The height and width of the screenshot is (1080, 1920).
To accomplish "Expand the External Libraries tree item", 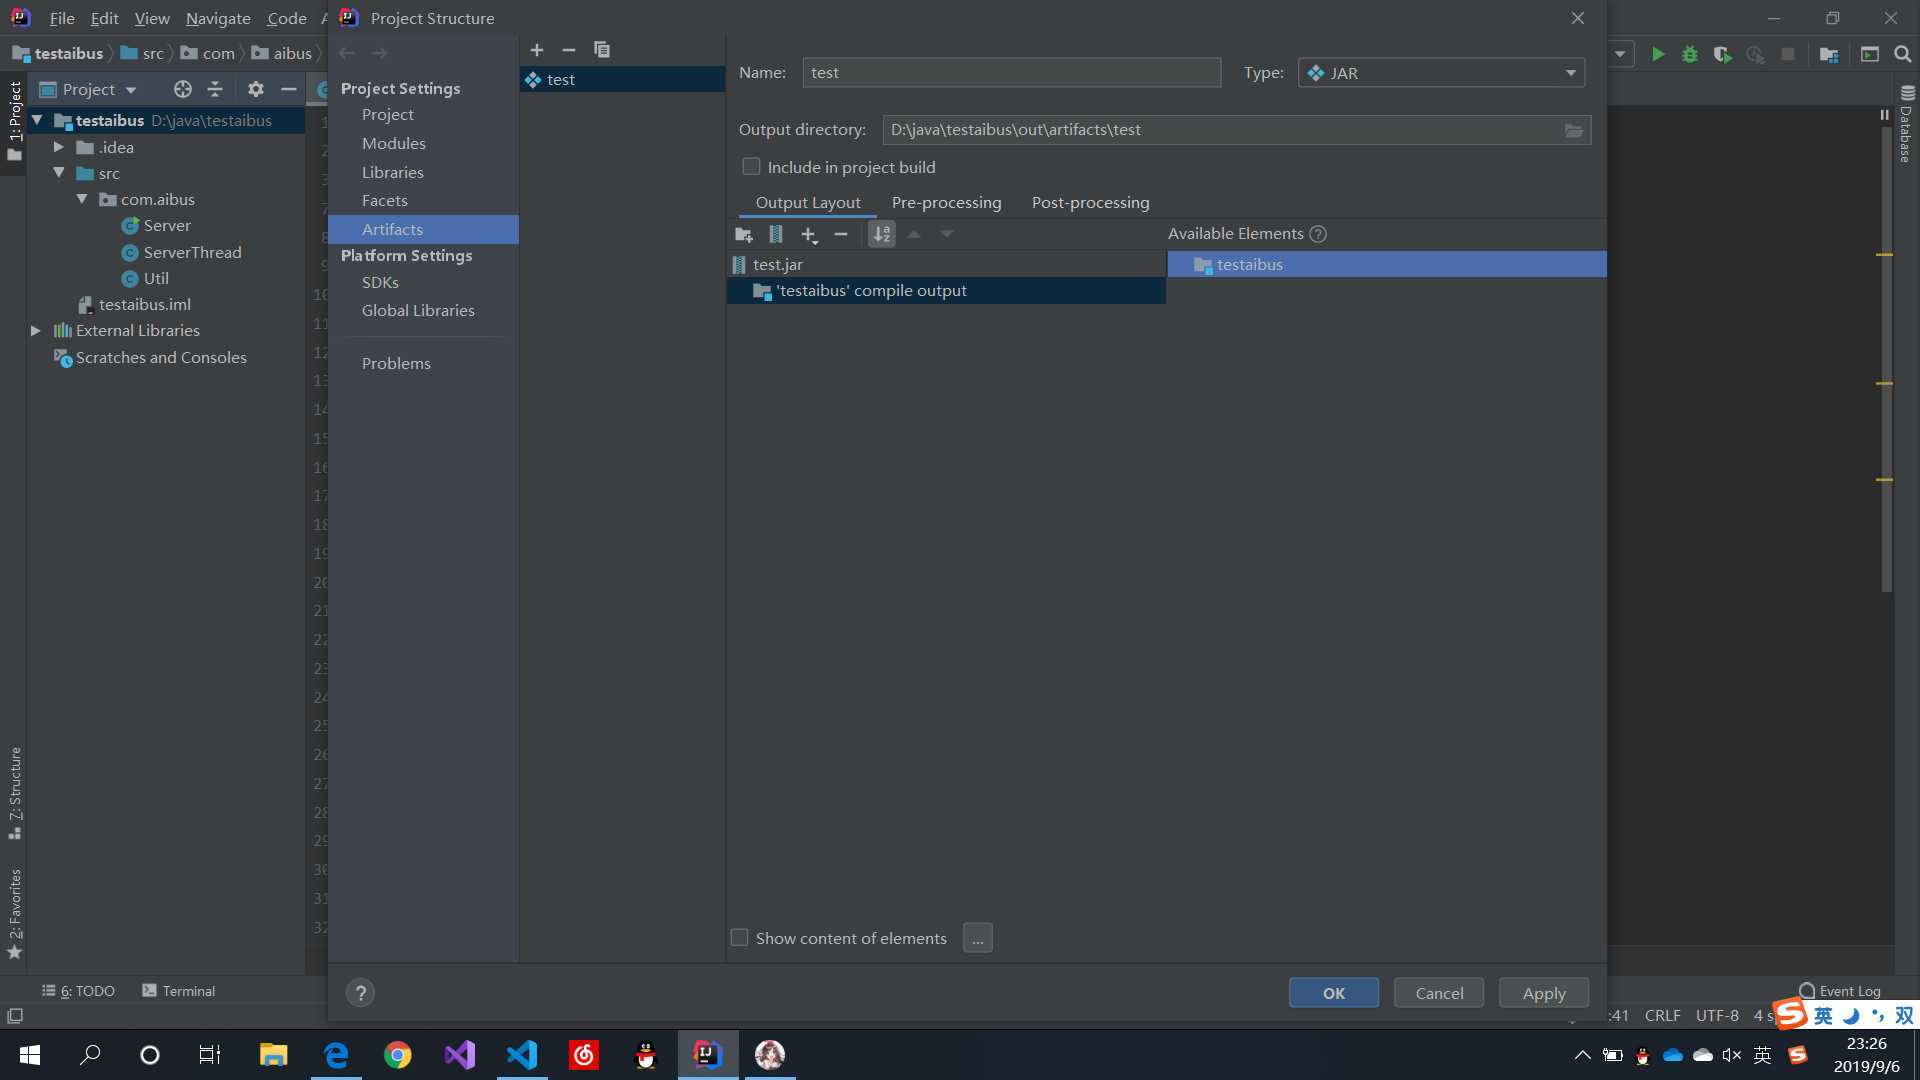I will pyautogui.click(x=34, y=330).
